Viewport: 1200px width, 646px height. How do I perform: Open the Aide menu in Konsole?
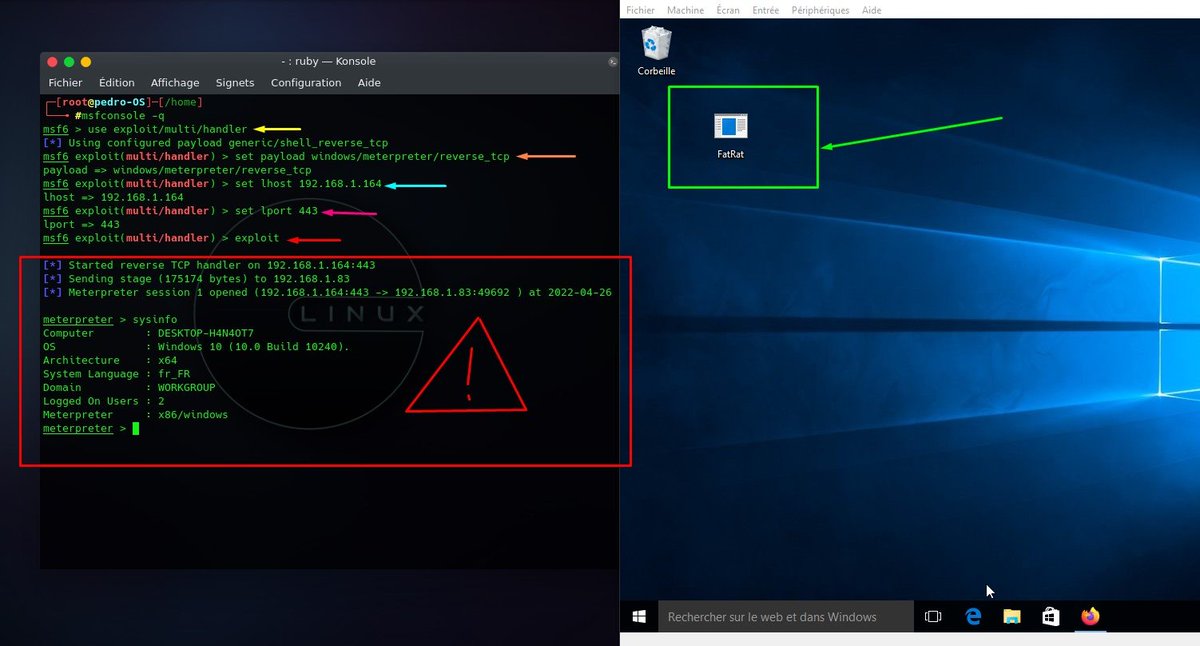[369, 83]
